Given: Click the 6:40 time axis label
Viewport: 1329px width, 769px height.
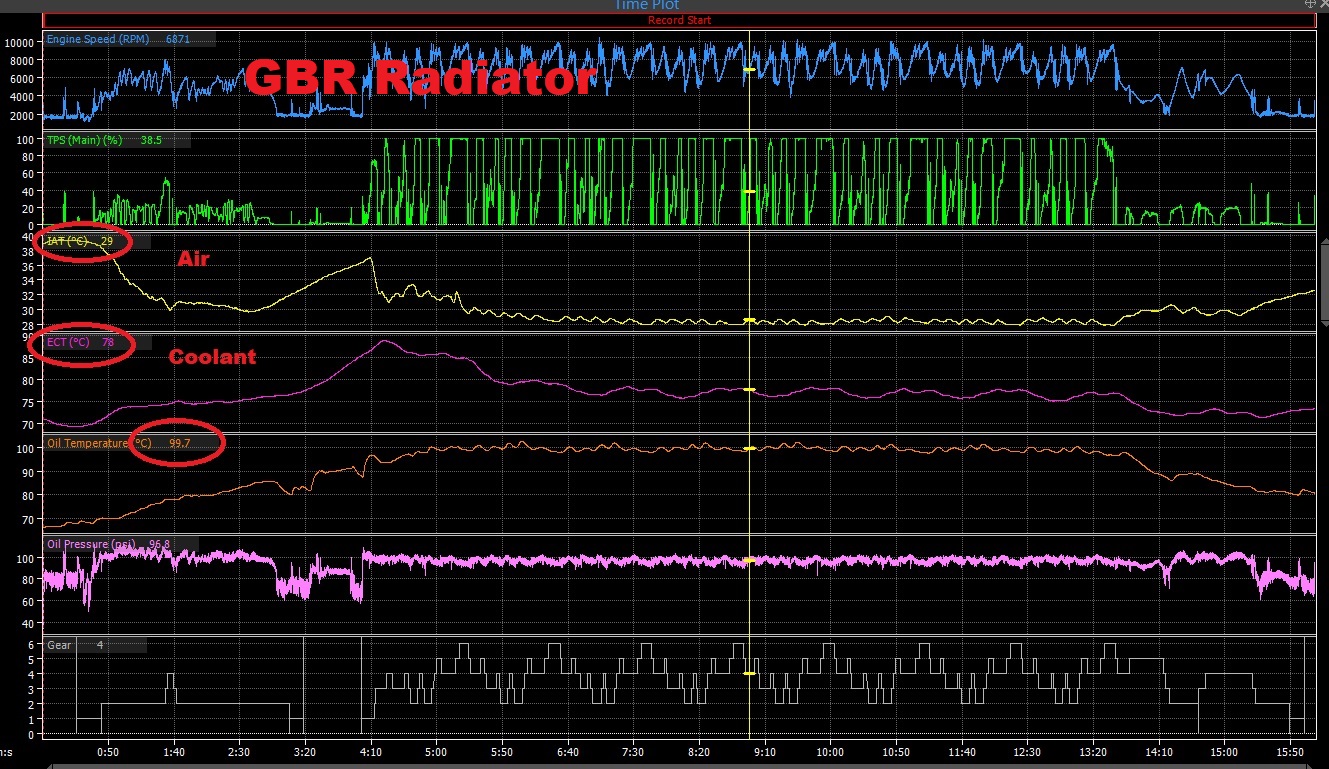Looking at the screenshot, I should coord(567,751).
